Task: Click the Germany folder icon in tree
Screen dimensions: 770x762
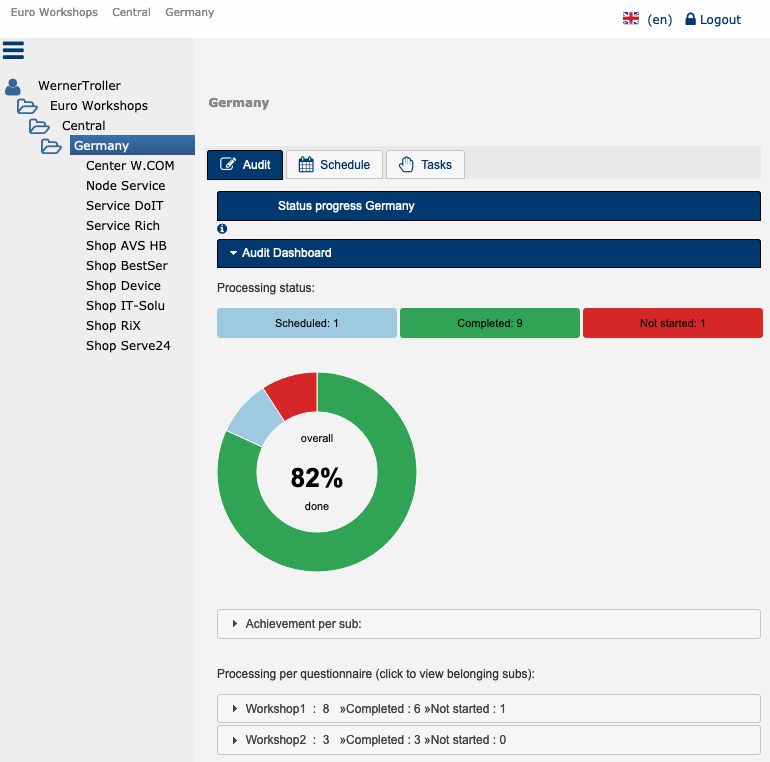Action: [x=51, y=146]
